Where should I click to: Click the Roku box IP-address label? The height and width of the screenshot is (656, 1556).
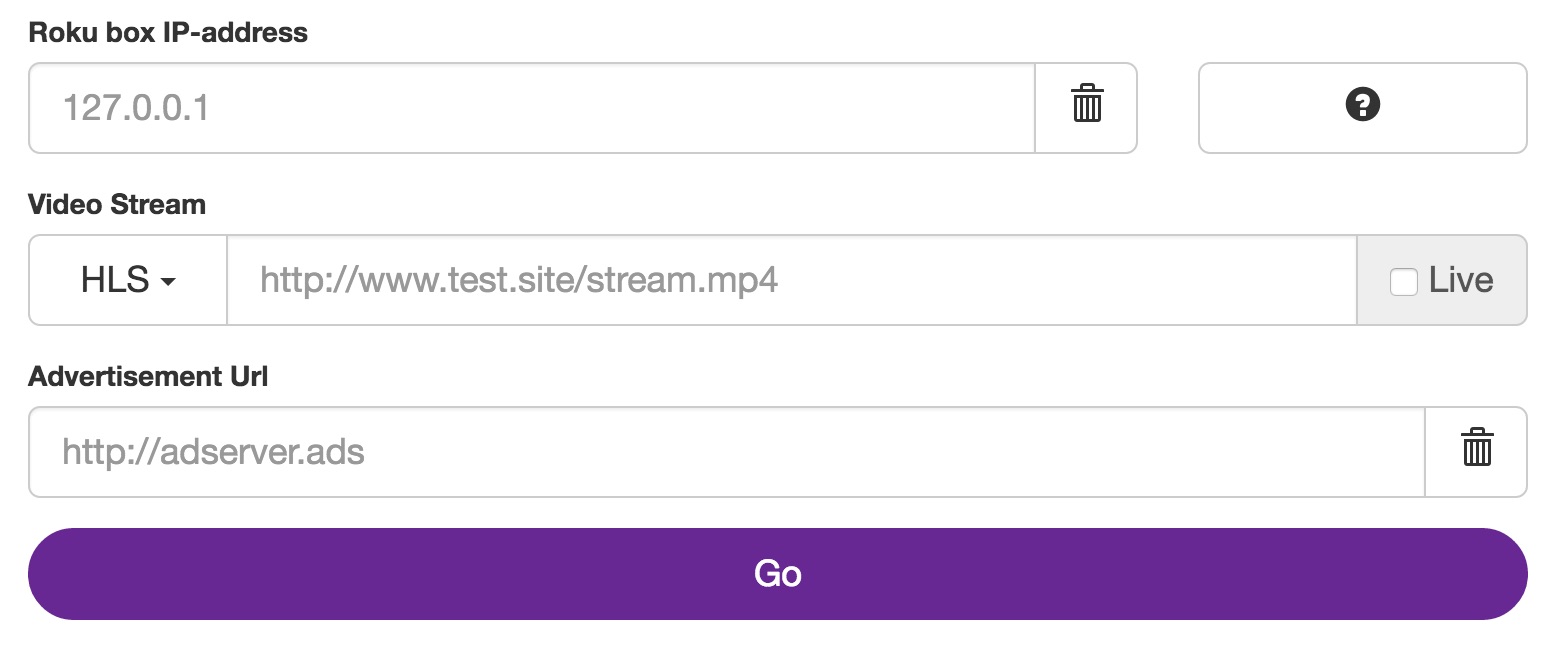click(x=168, y=33)
